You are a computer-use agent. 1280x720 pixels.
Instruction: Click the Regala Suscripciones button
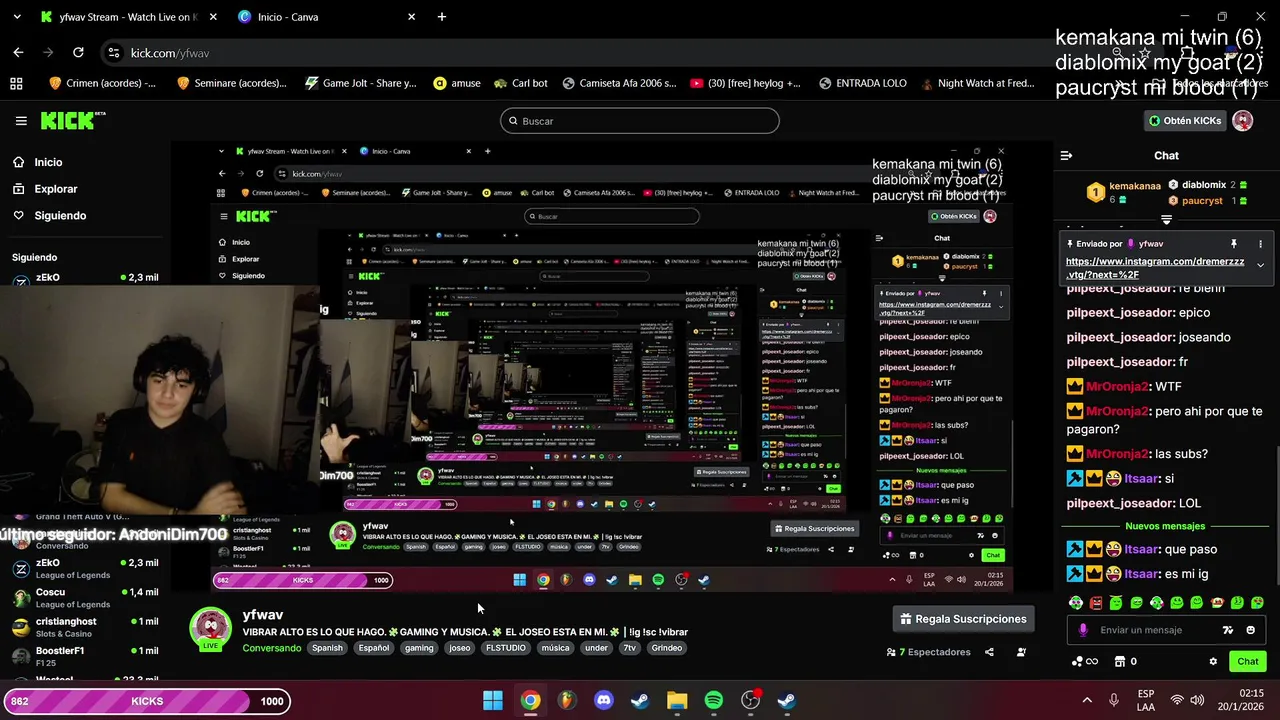tap(963, 619)
